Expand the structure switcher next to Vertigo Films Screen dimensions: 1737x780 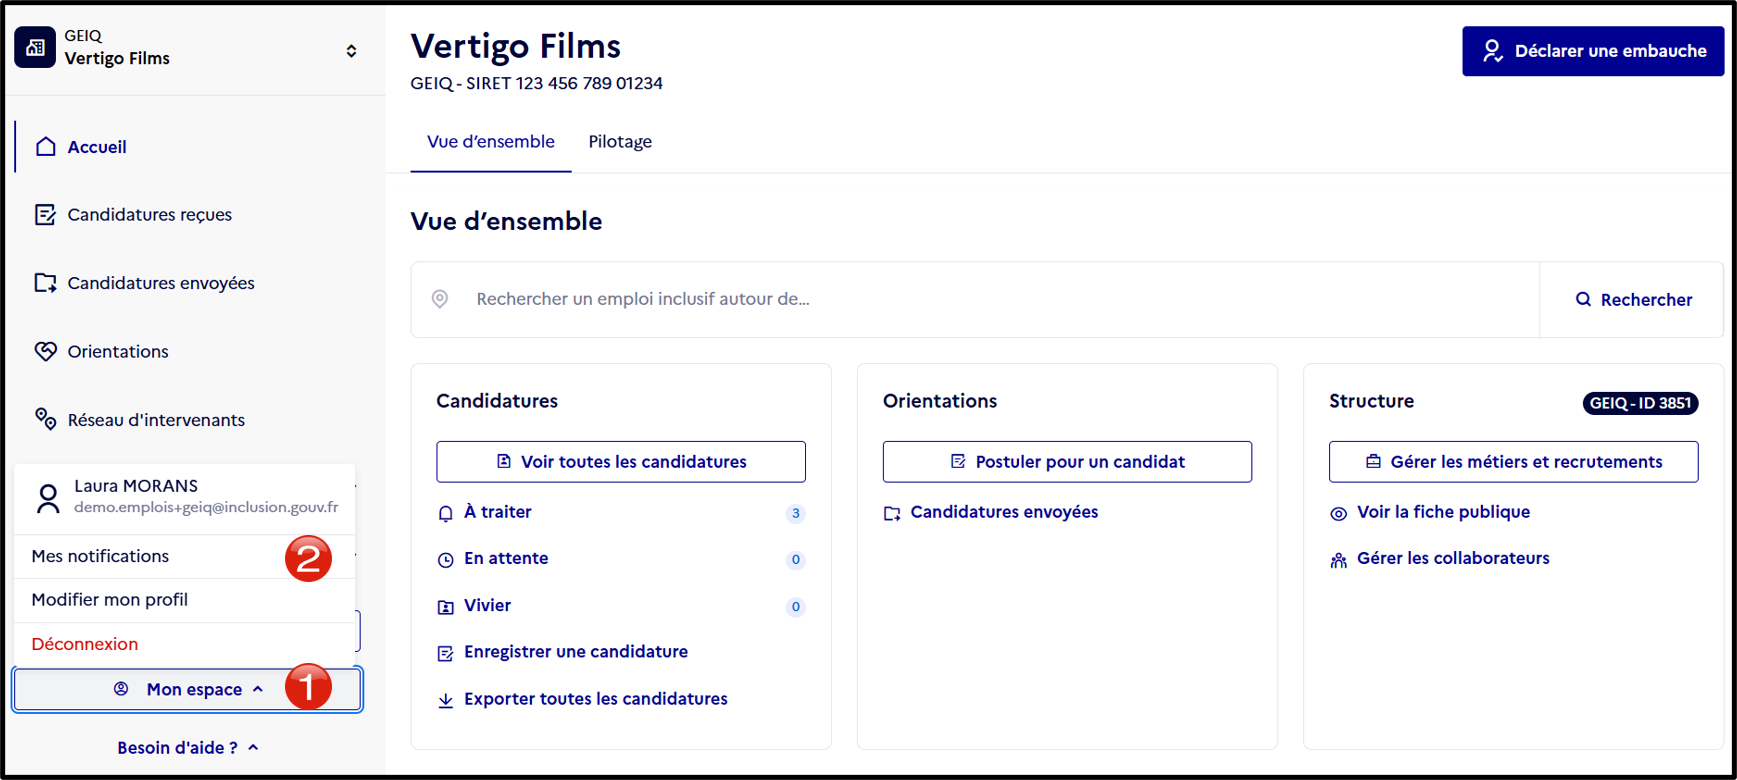click(351, 51)
